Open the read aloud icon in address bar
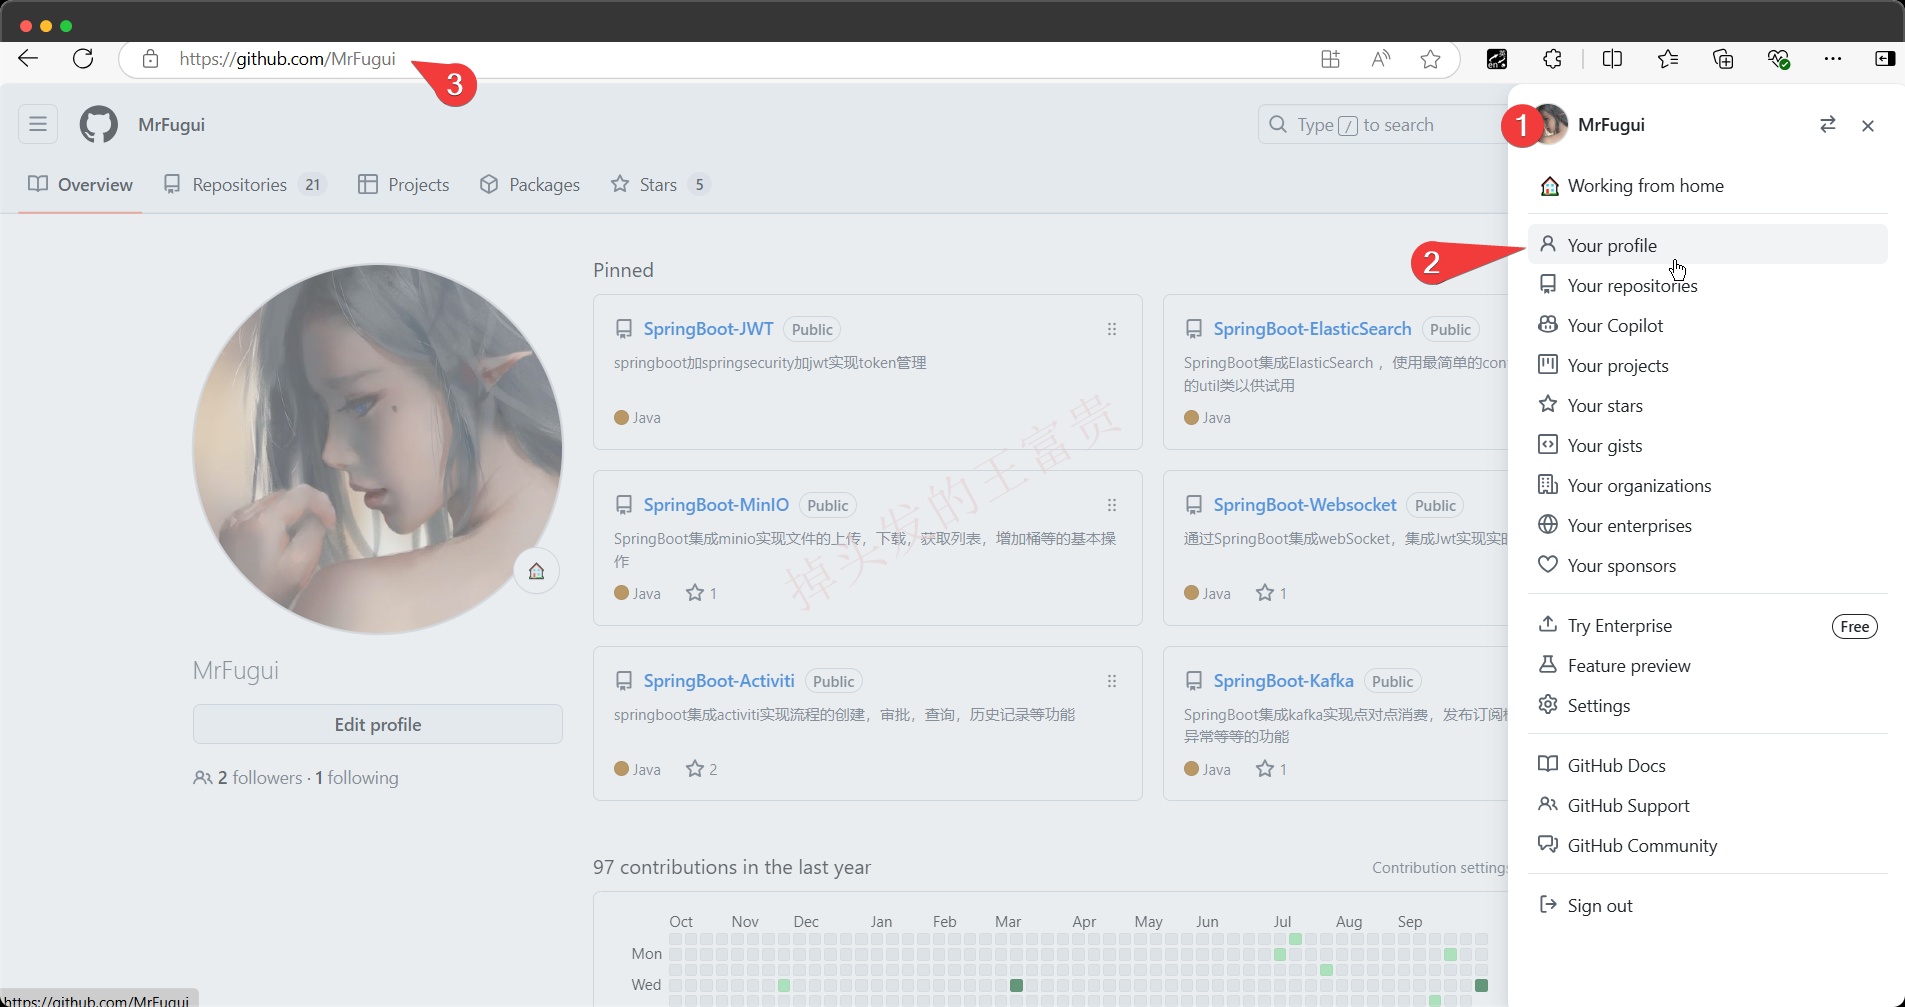Screen dimensions: 1905x1007 1381,59
